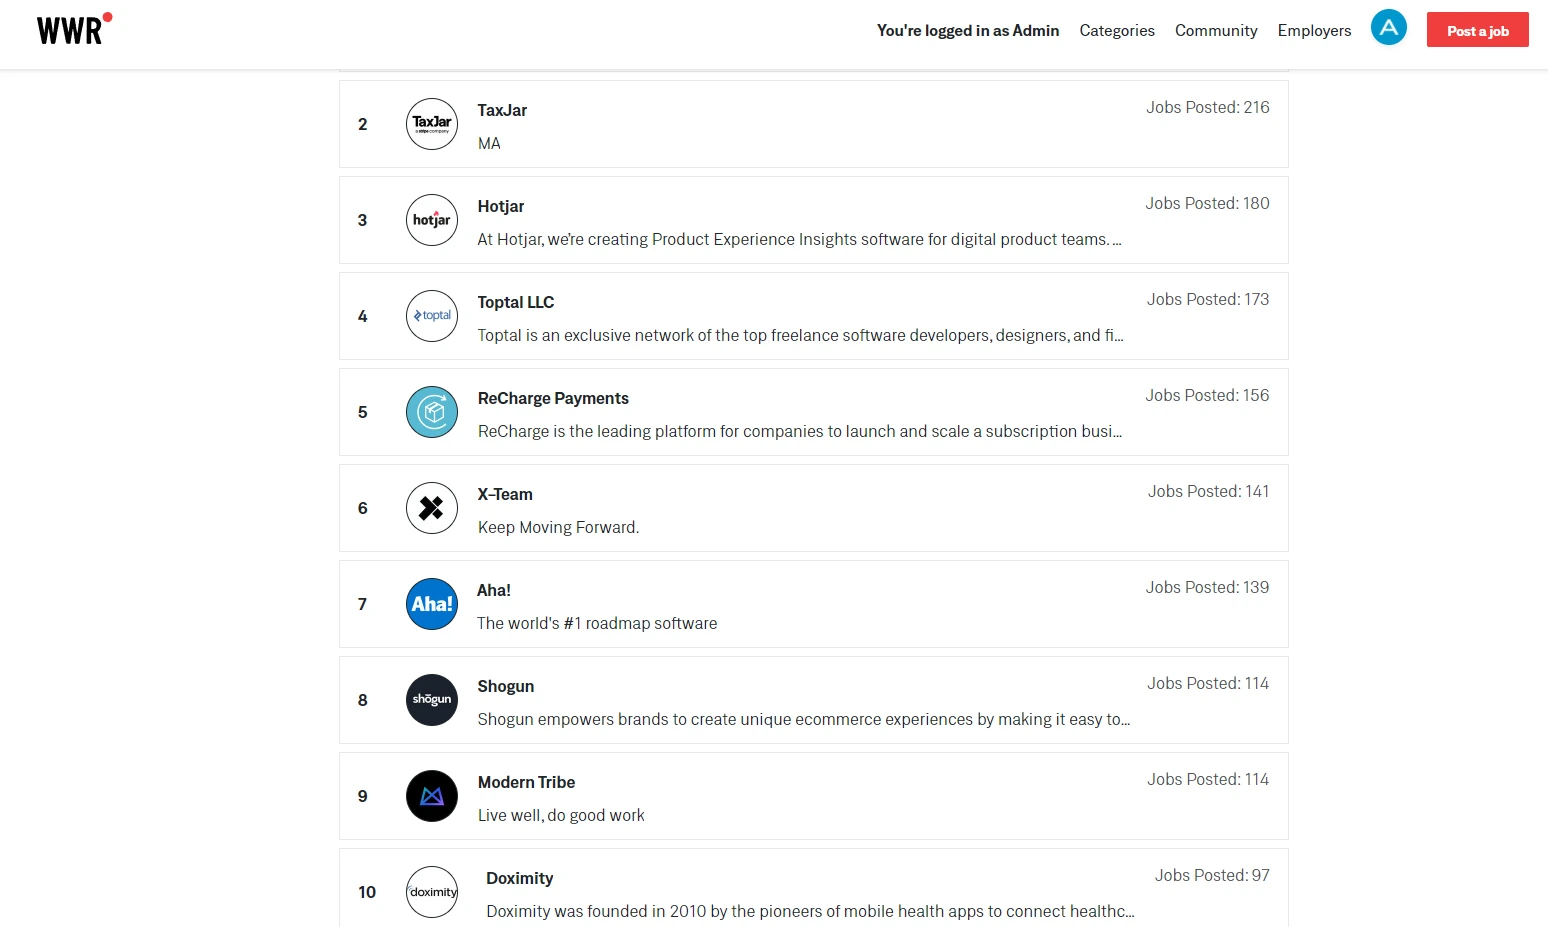Click 'Jobs Posted: 173' for Toptal
Viewport: 1548px width, 927px height.
tap(1208, 299)
